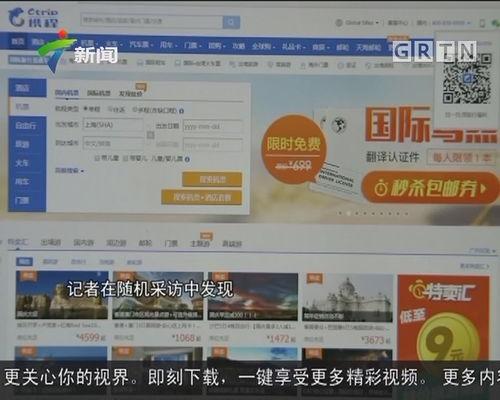The height and width of the screenshot is (400, 500).
Task: Click the swap cities icon between city fields
Action: point(150,135)
